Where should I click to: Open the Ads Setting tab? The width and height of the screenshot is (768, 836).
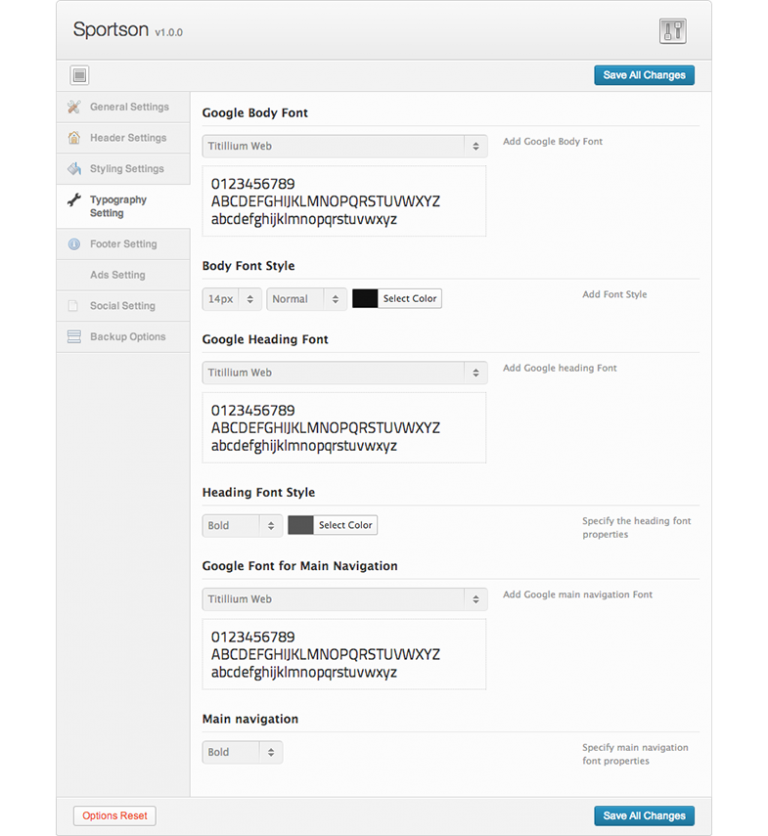tap(117, 275)
